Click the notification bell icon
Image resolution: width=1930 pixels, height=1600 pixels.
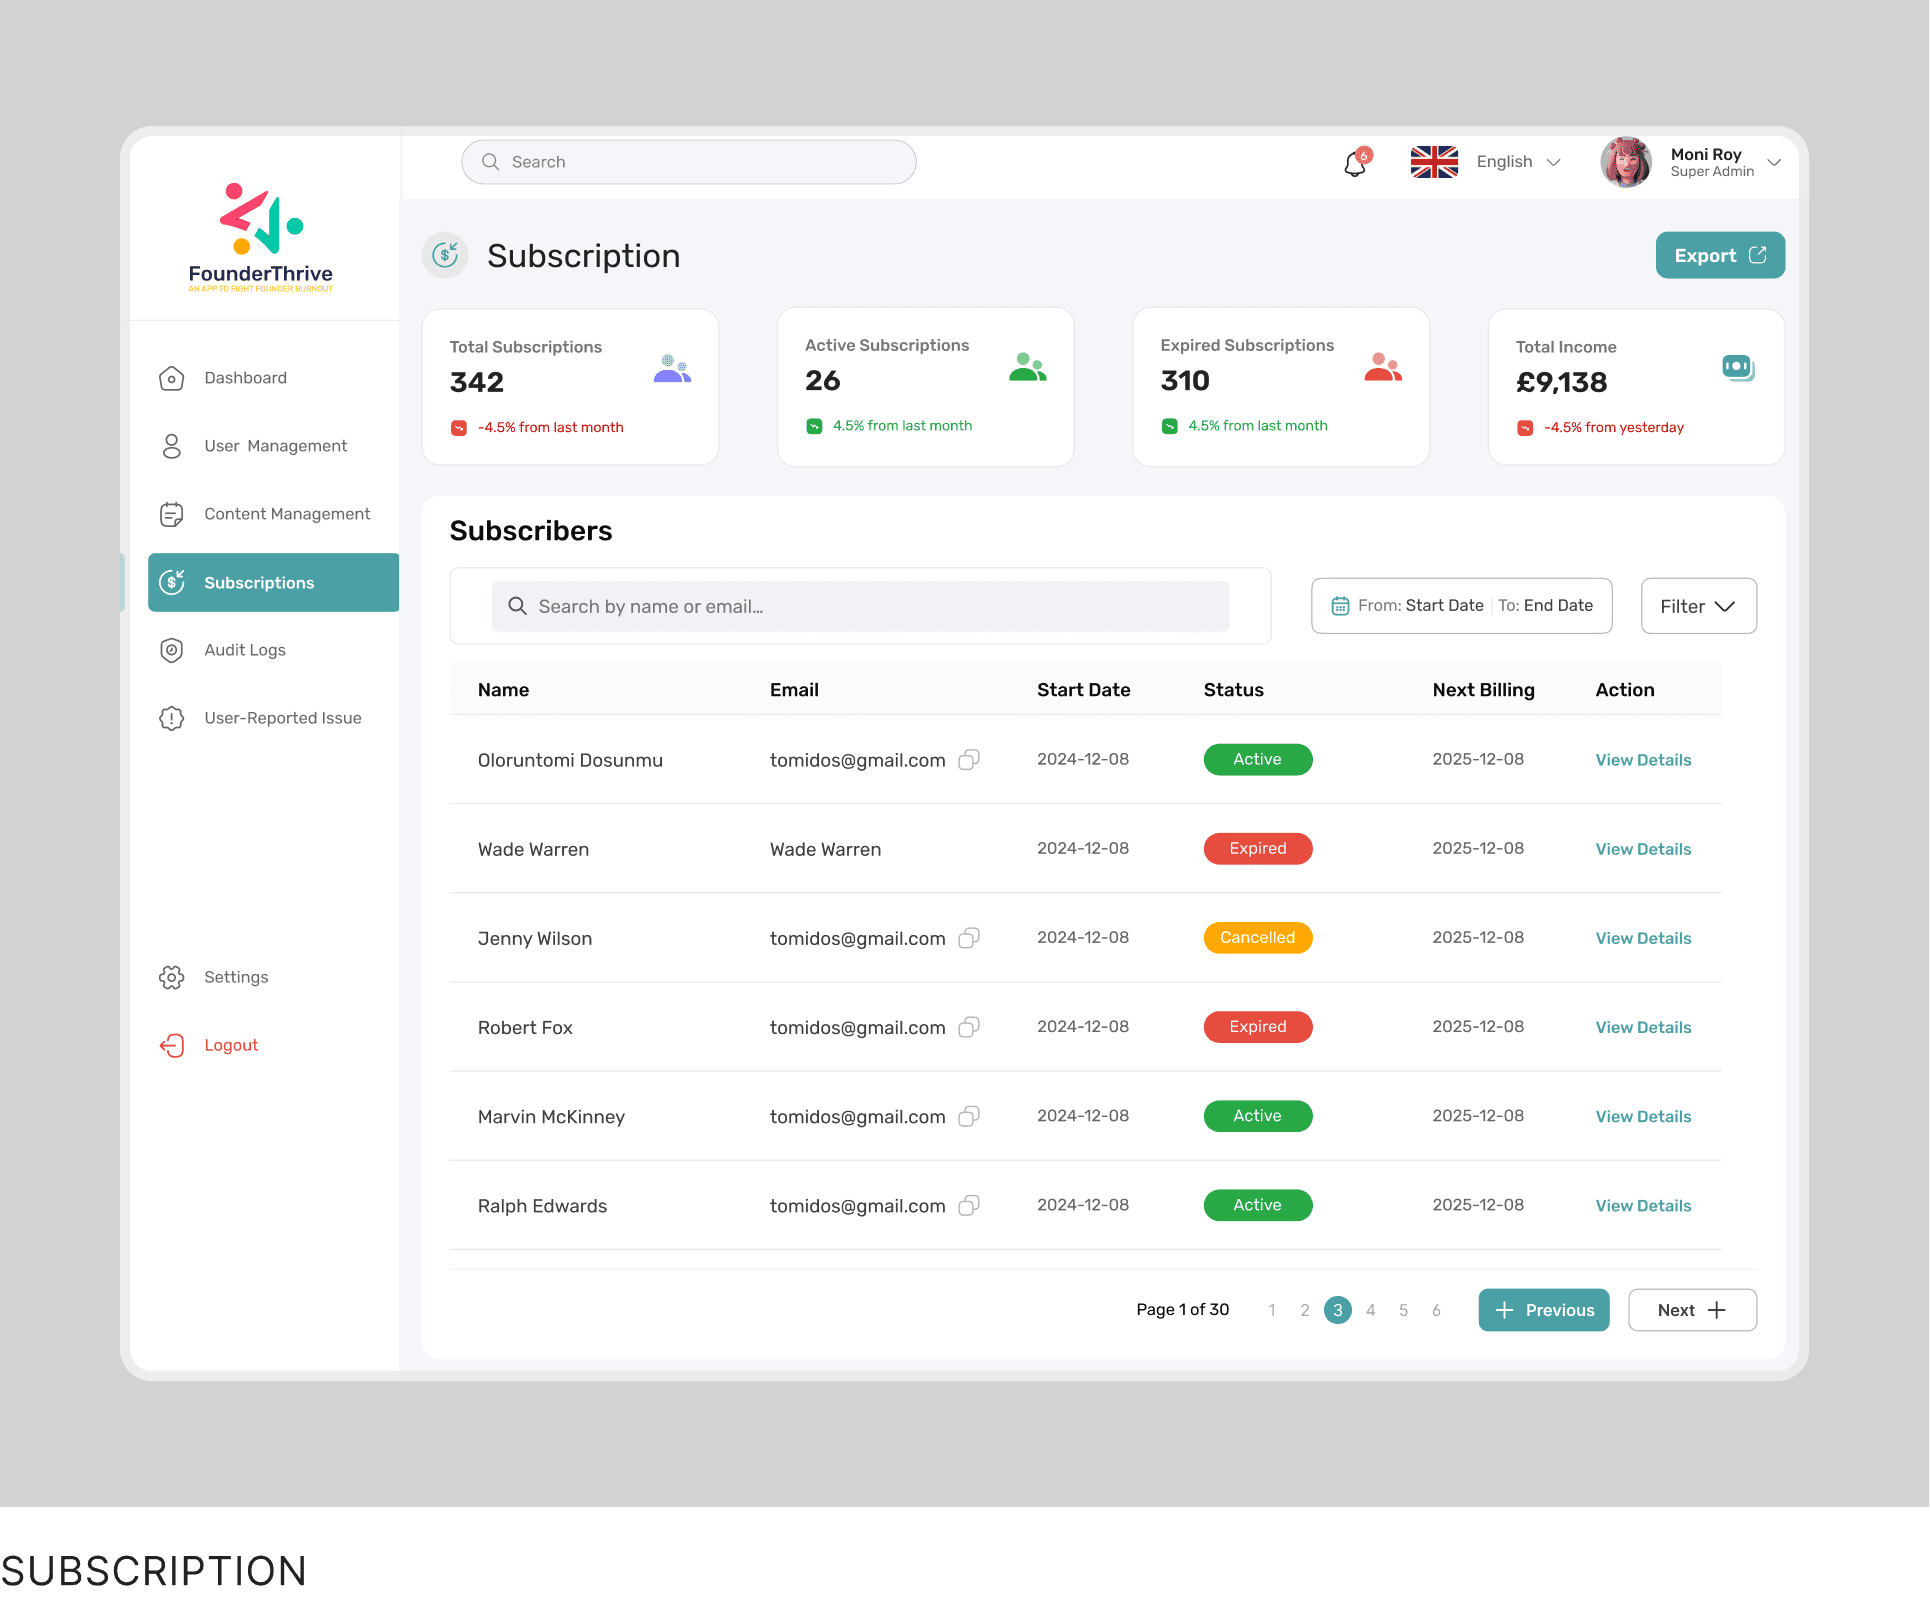pos(1355,163)
